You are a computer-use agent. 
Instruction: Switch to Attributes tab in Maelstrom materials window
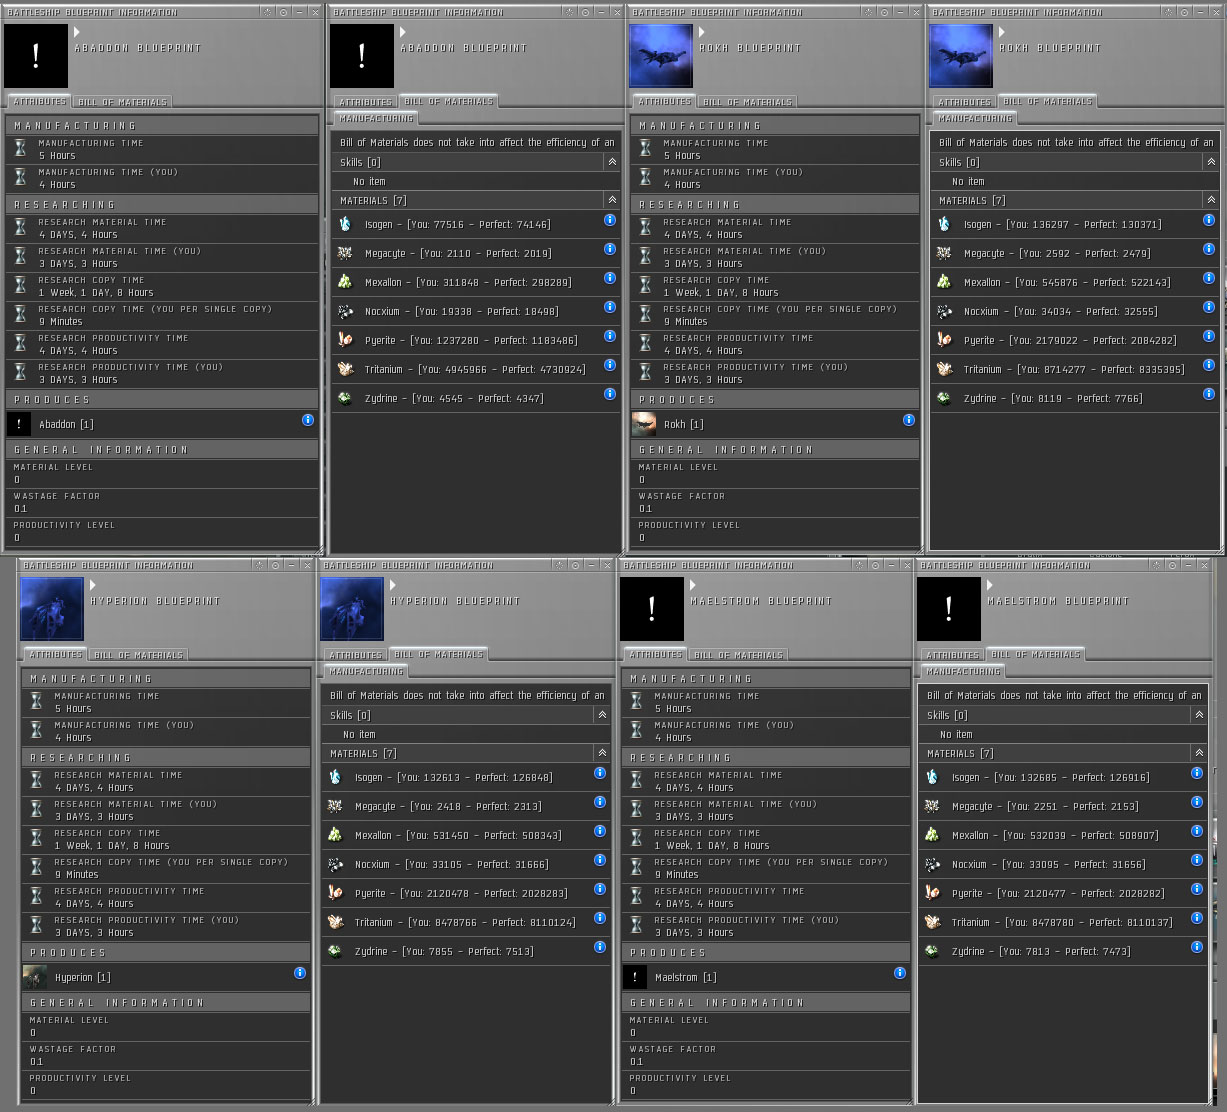pos(952,655)
